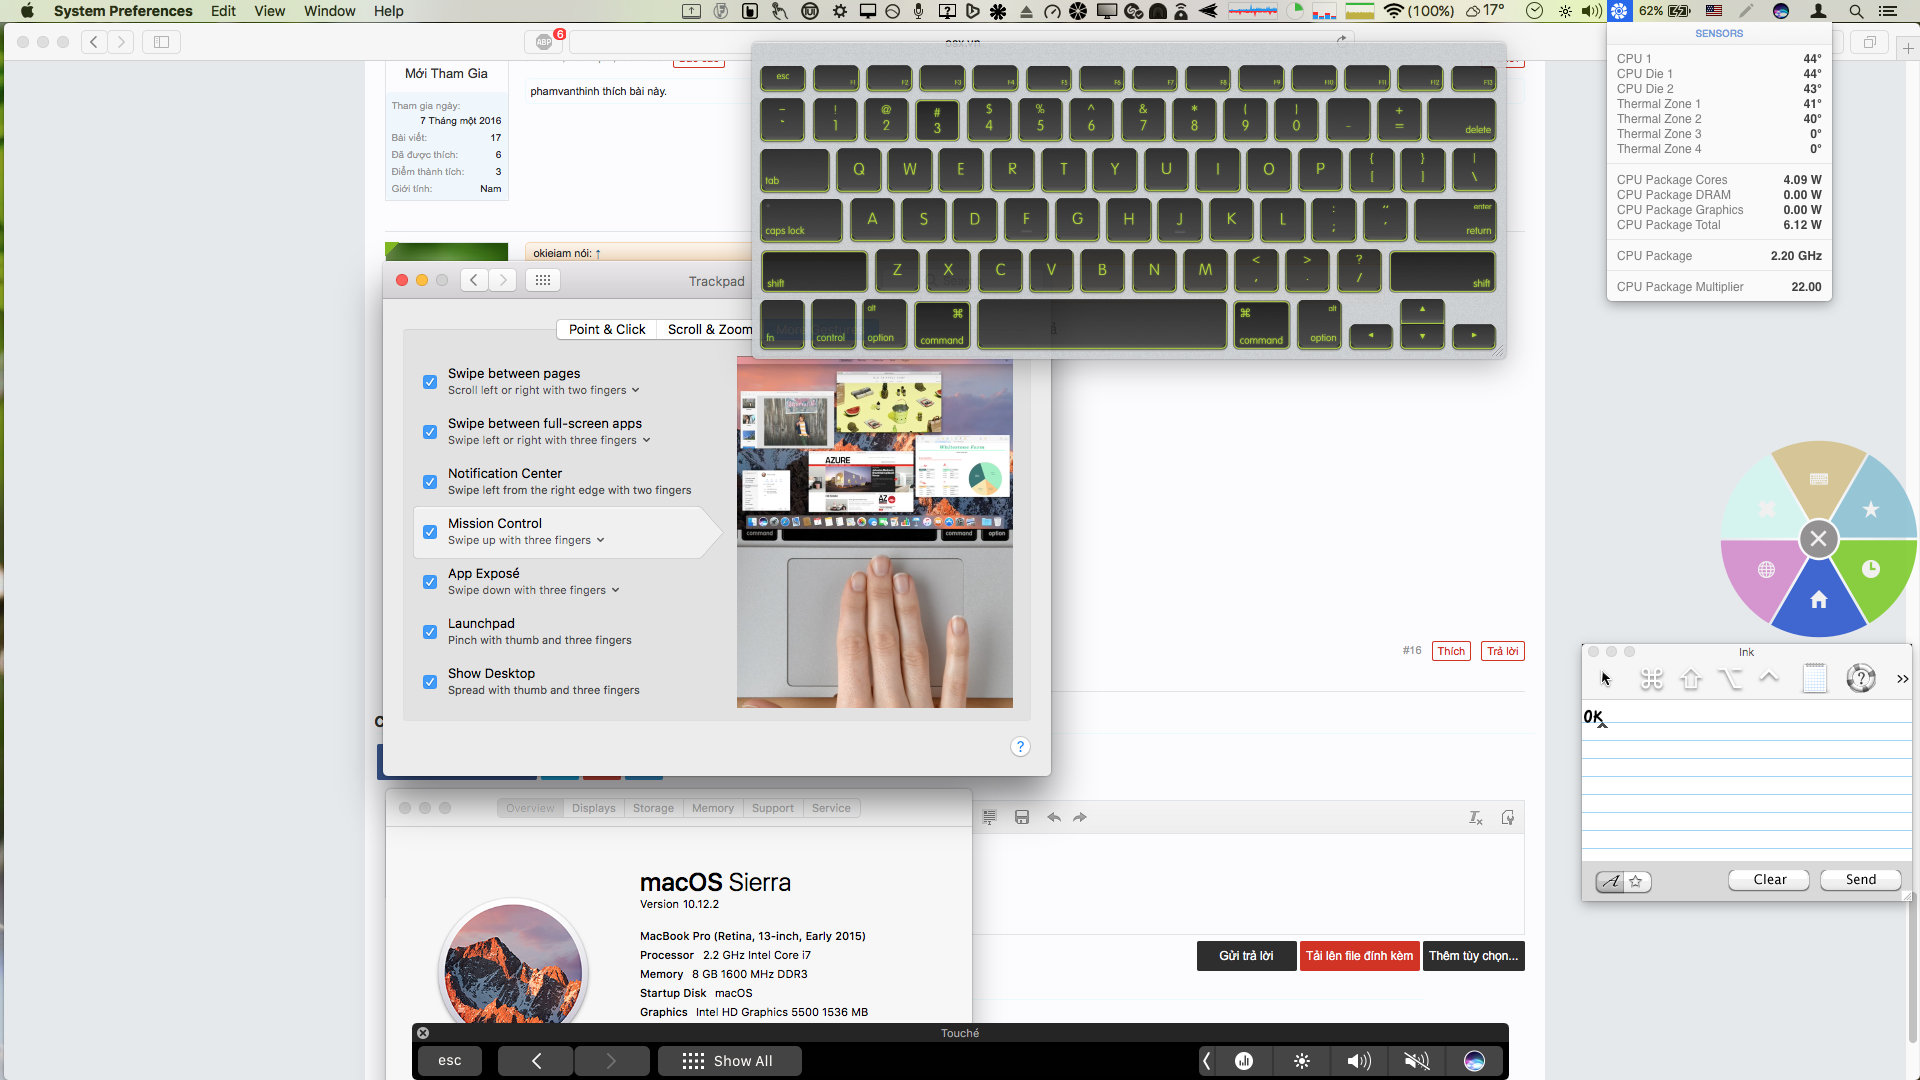Switch to the Memory tab in About This Mac
The height and width of the screenshot is (1080, 1920).
pos(711,807)
